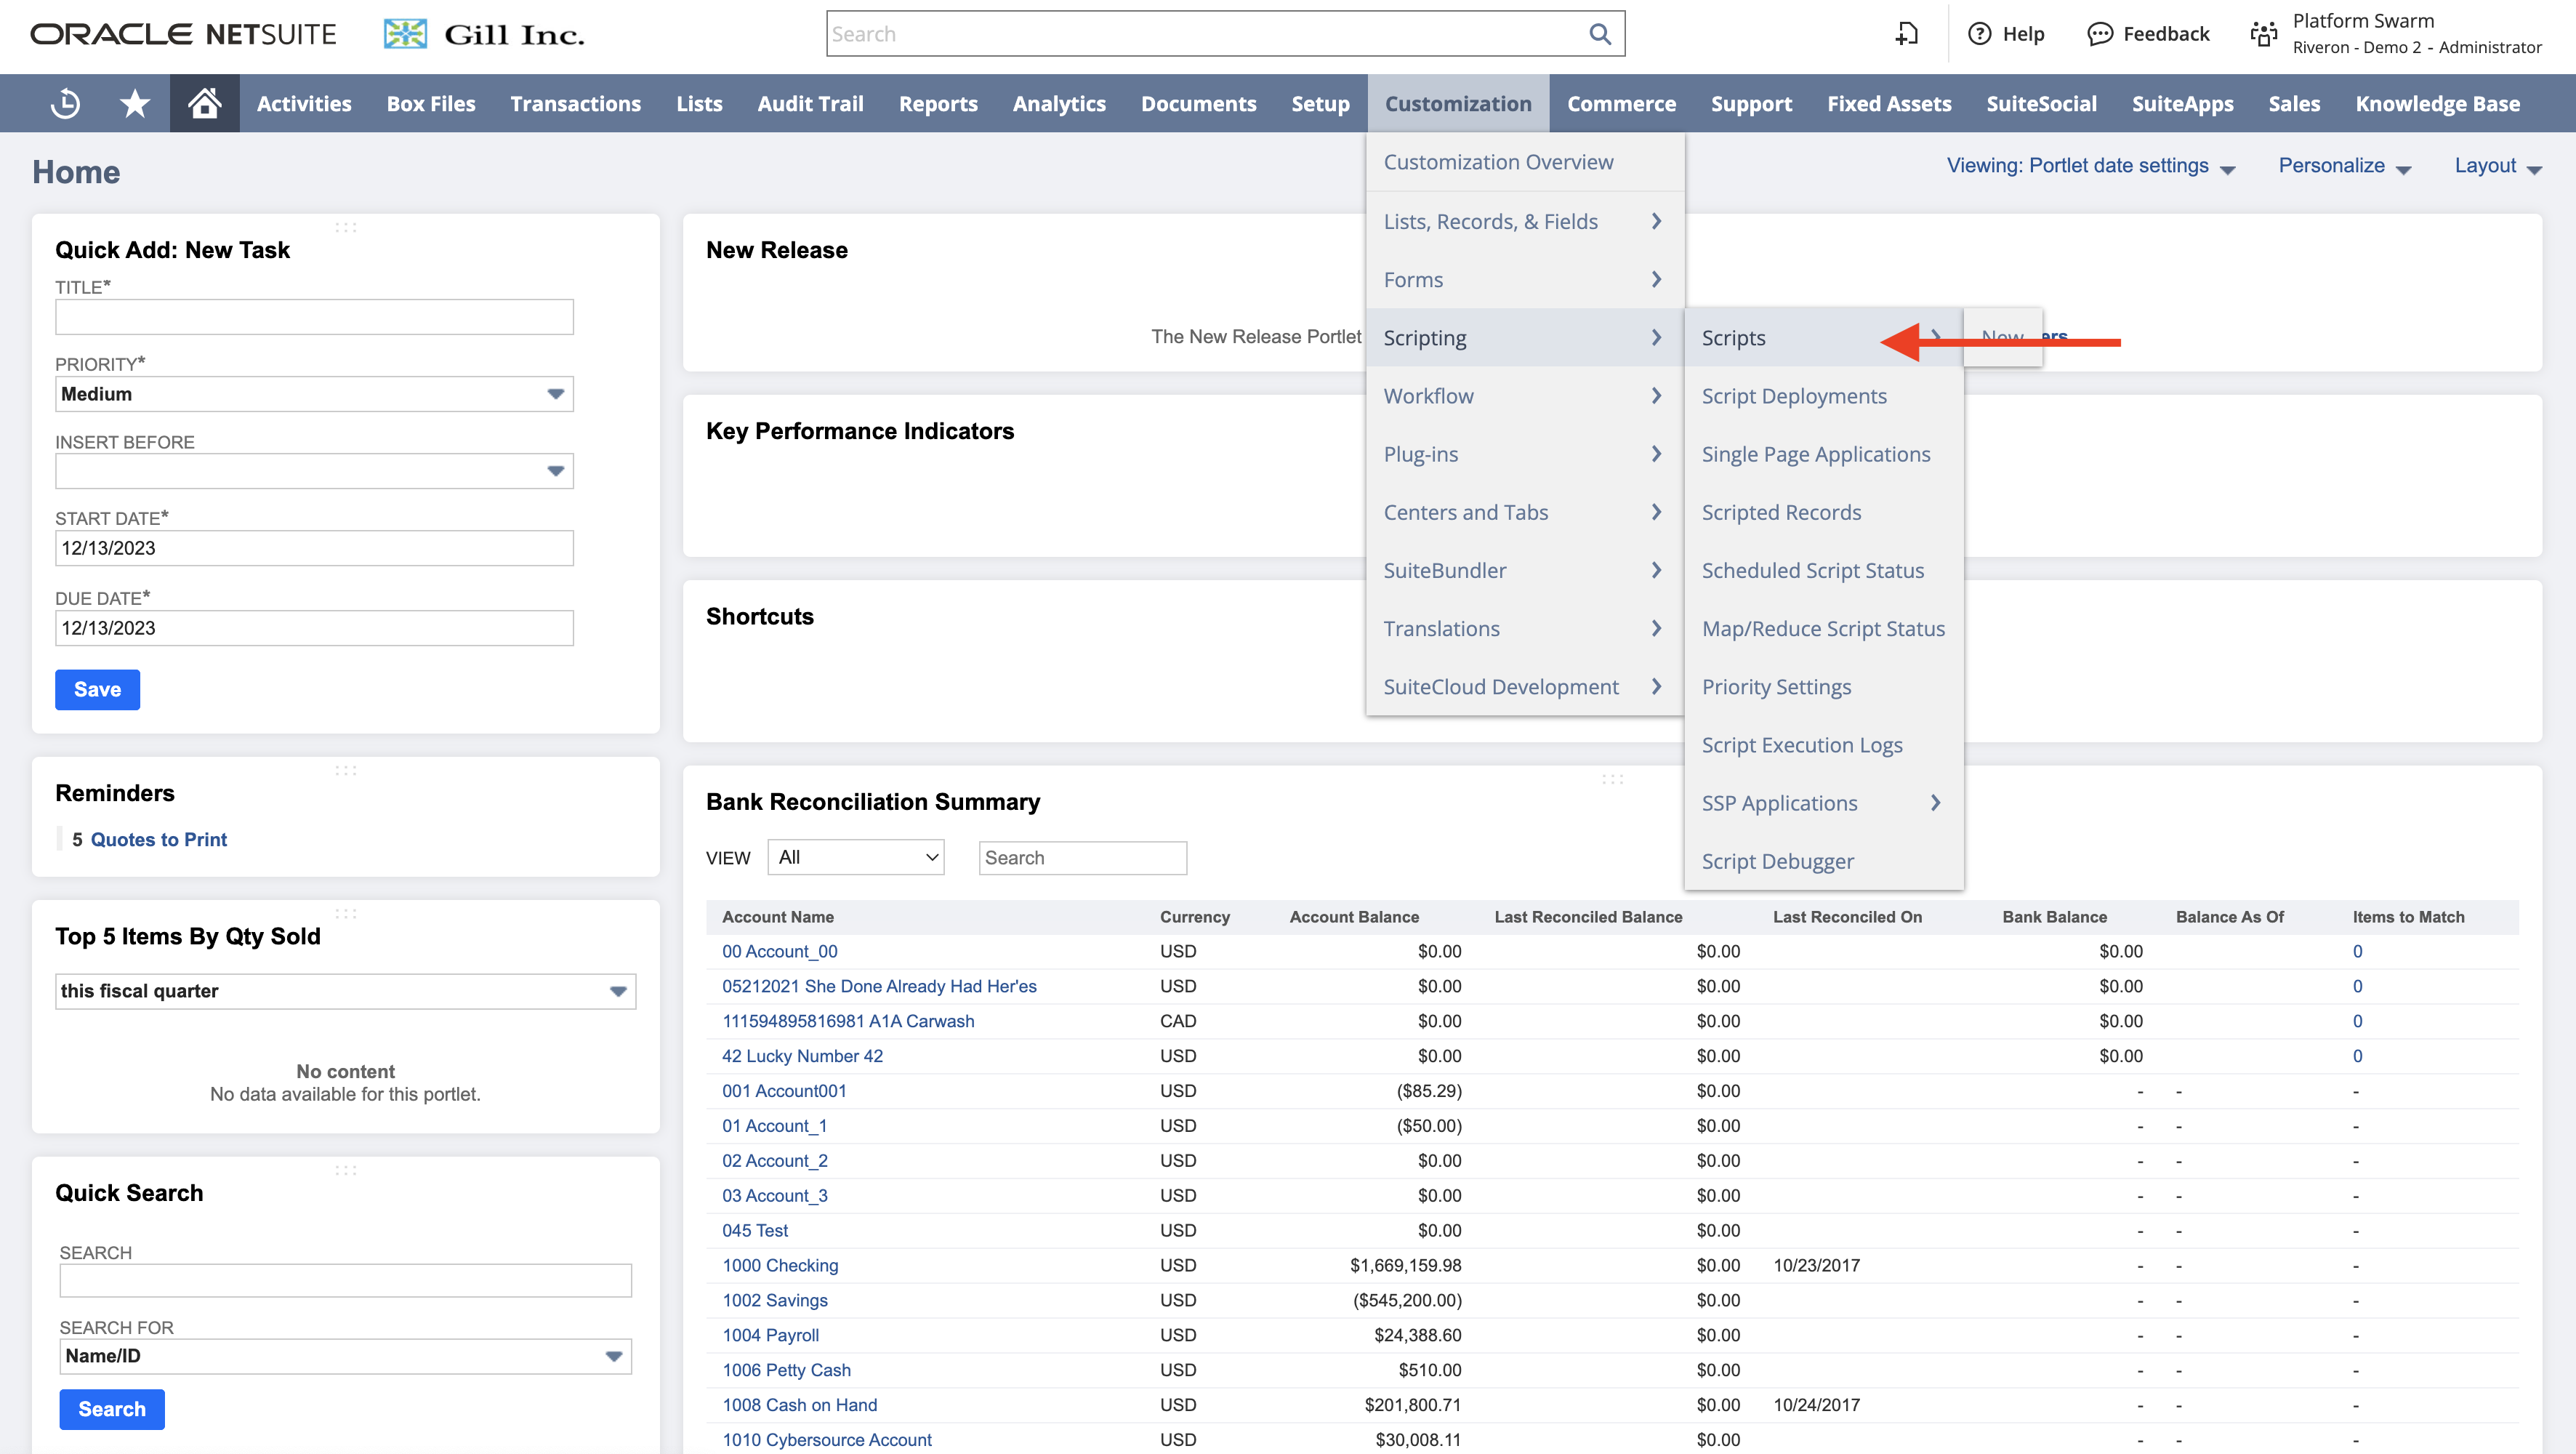Viewport: 2576px width, 1454px height.
Task: Select Priority Settings menu item
Action: (1823, 686)
